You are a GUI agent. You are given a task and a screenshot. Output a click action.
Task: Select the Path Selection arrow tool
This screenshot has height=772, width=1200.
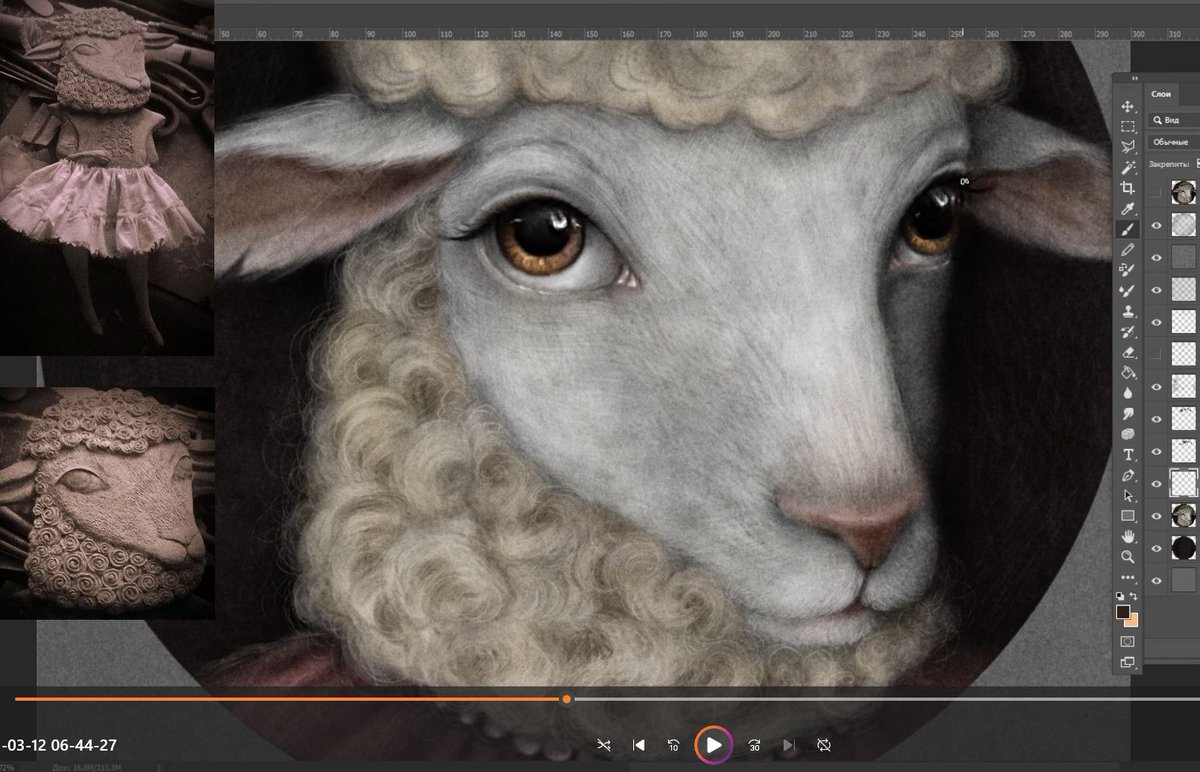coord(1128,495)
